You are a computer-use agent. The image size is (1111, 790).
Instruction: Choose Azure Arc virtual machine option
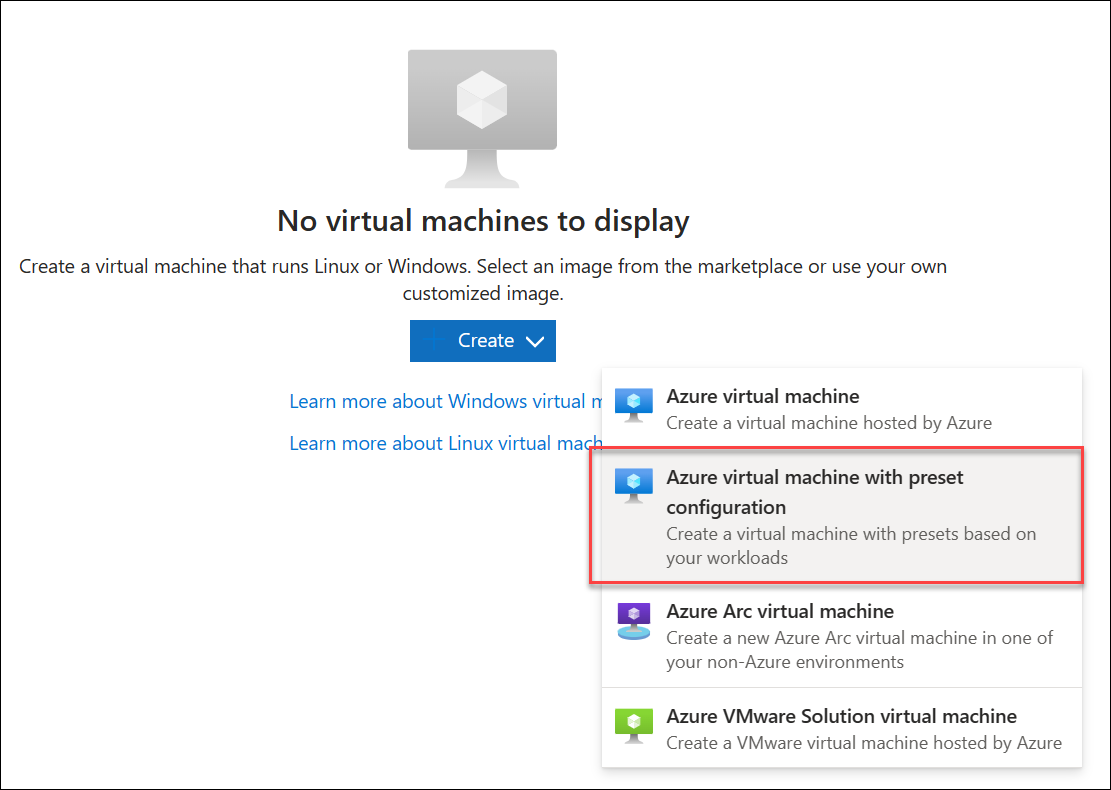click(842, 636)
